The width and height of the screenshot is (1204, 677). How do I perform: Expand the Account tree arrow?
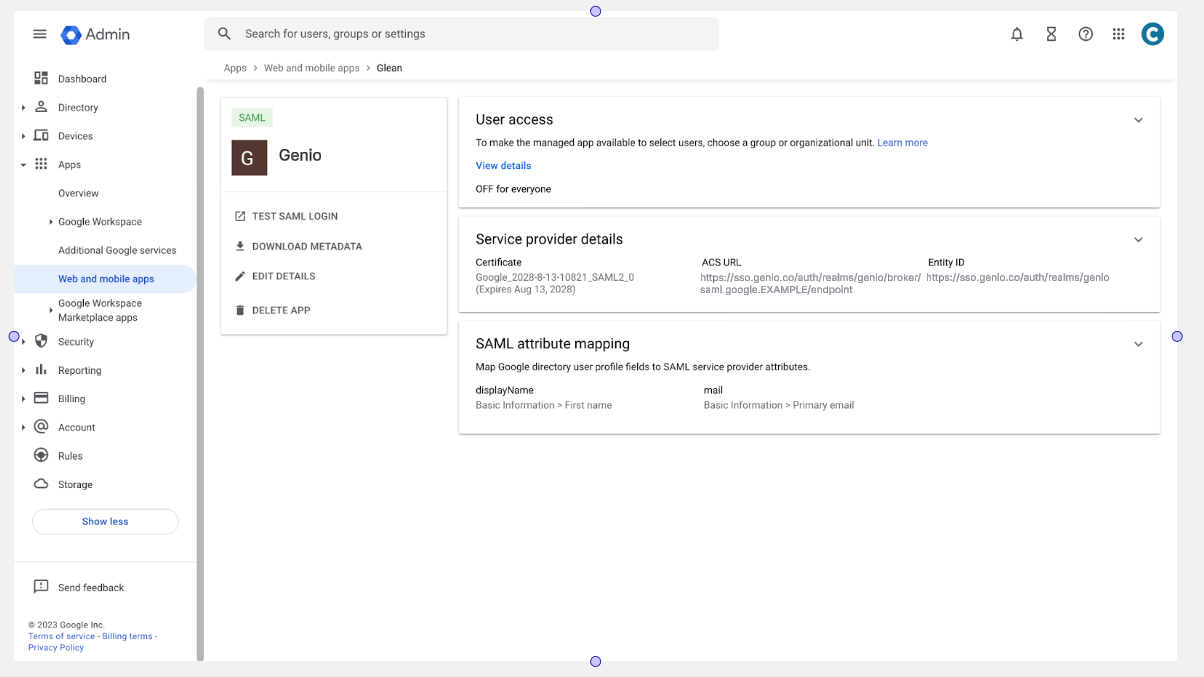(x=23, y=427)
